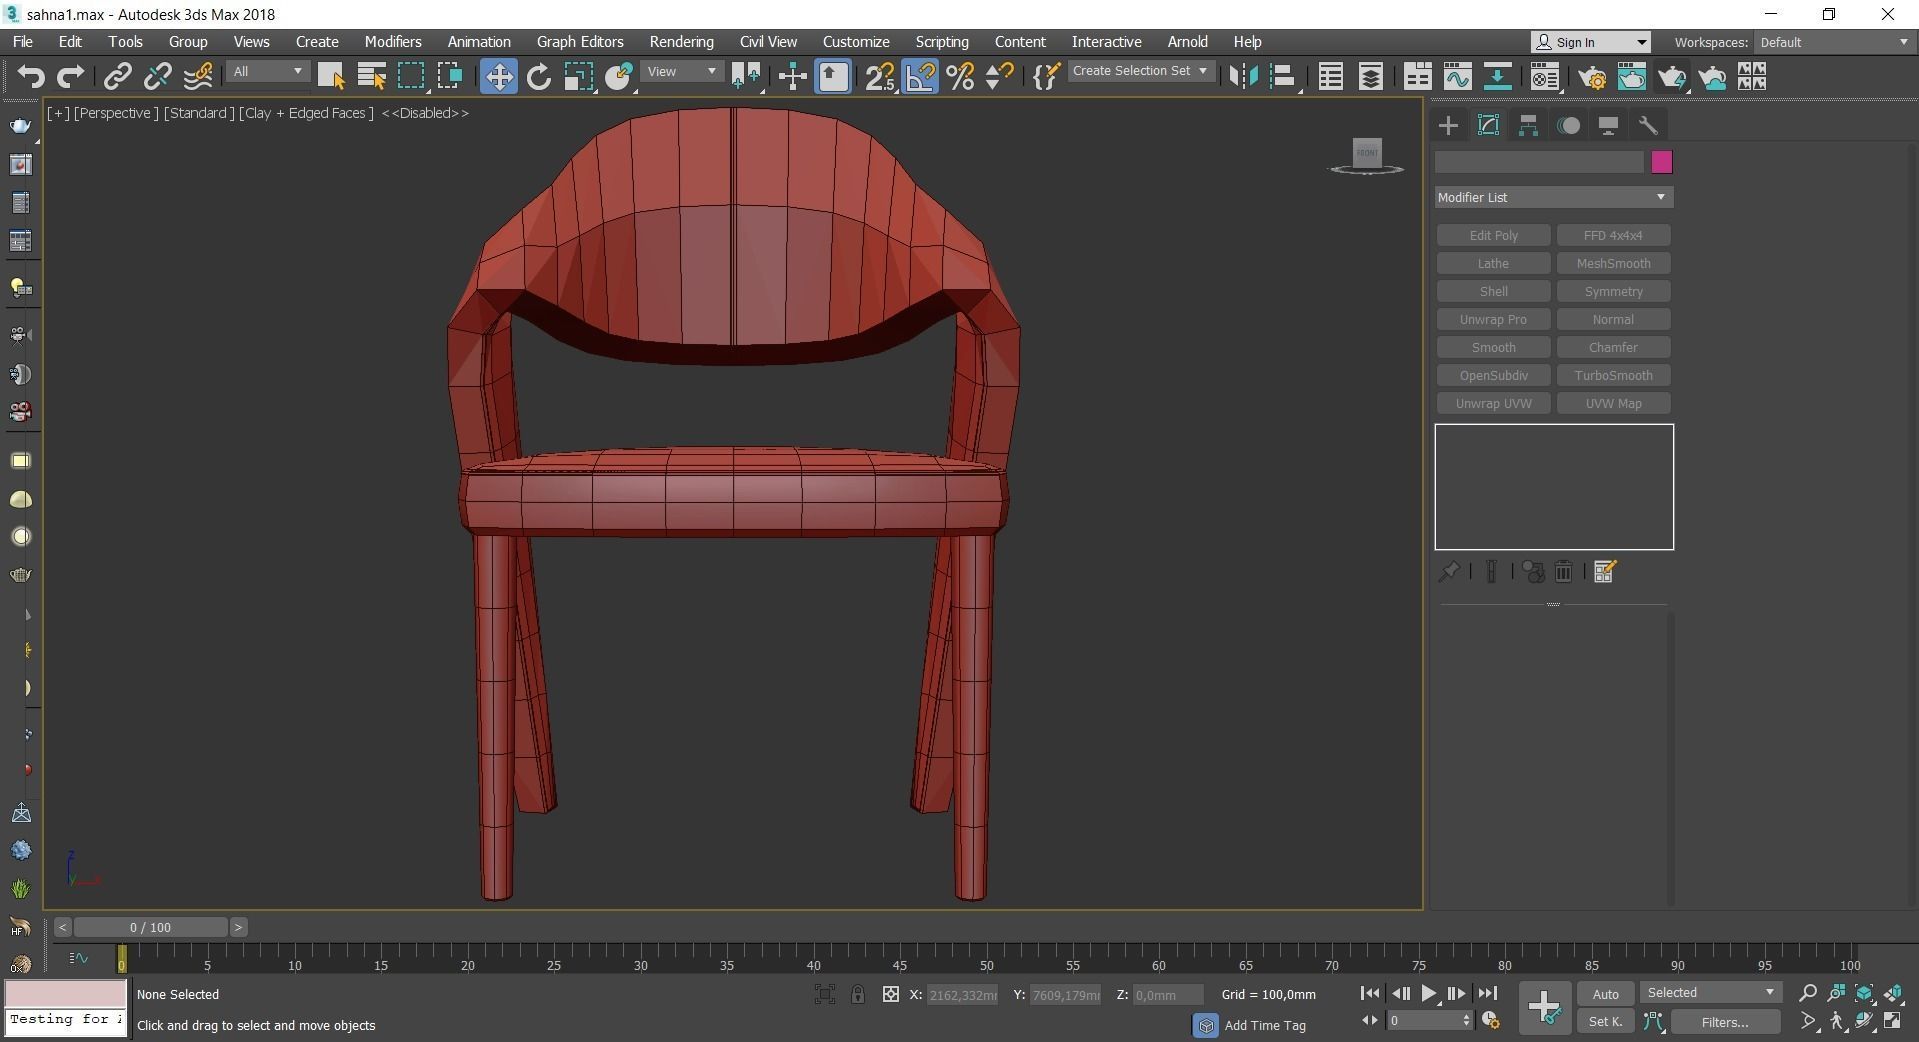This screenshot has width=1919, height=1042.
Task: Click the Select and Place tool
Action: tap(619, 77)
